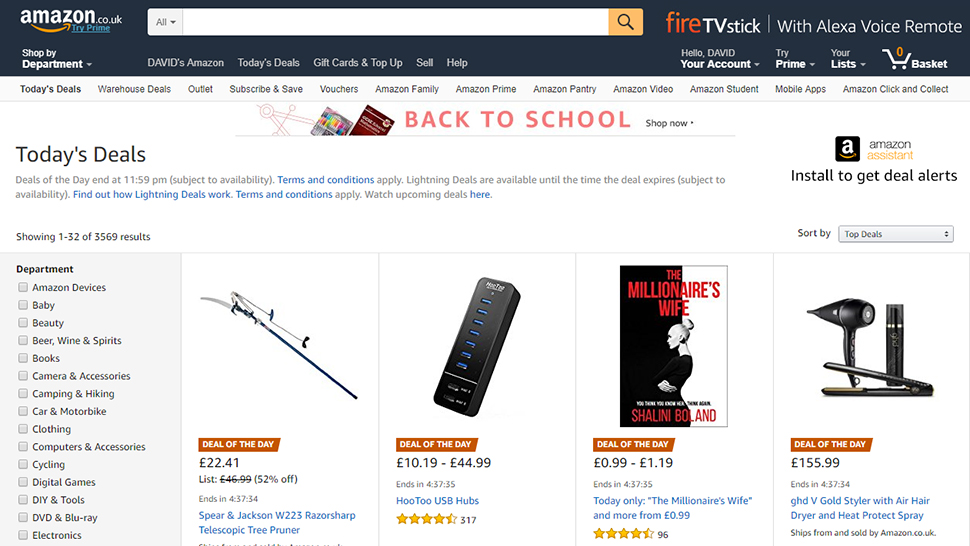Go to Amazon.co.uk home logo
This screenshot has height=546, width=970.
coord(71,20)
